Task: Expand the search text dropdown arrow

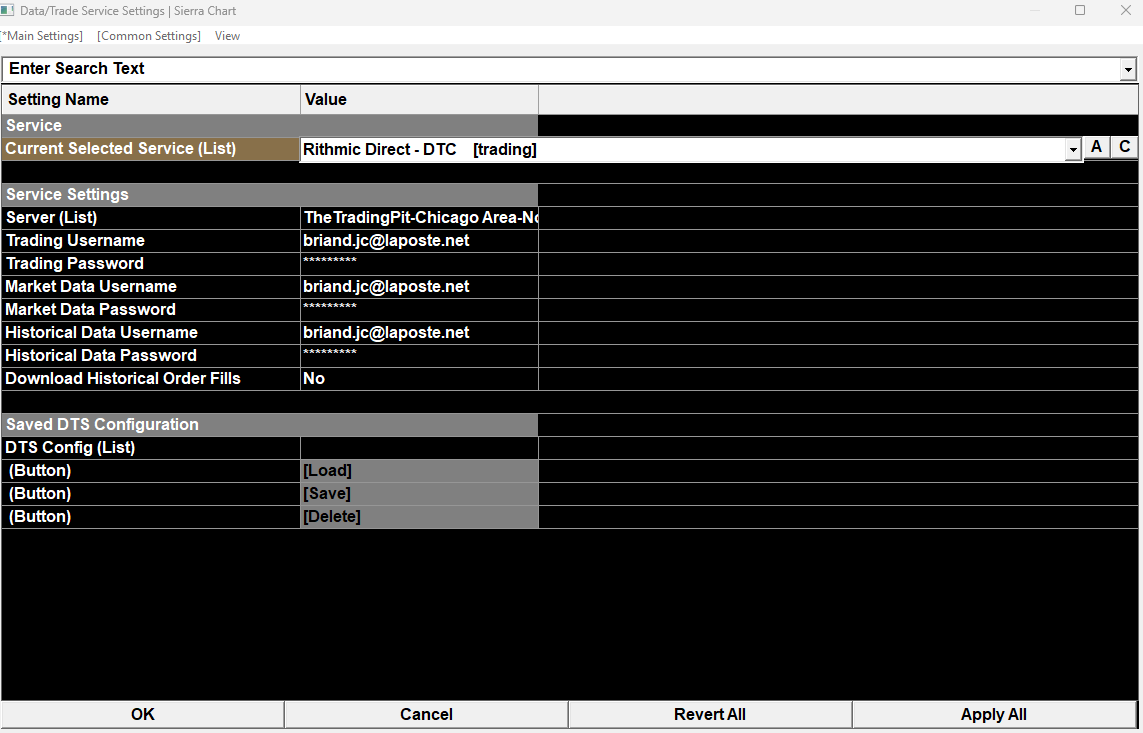Action: pyautogui.click(x=1128, y=69)
